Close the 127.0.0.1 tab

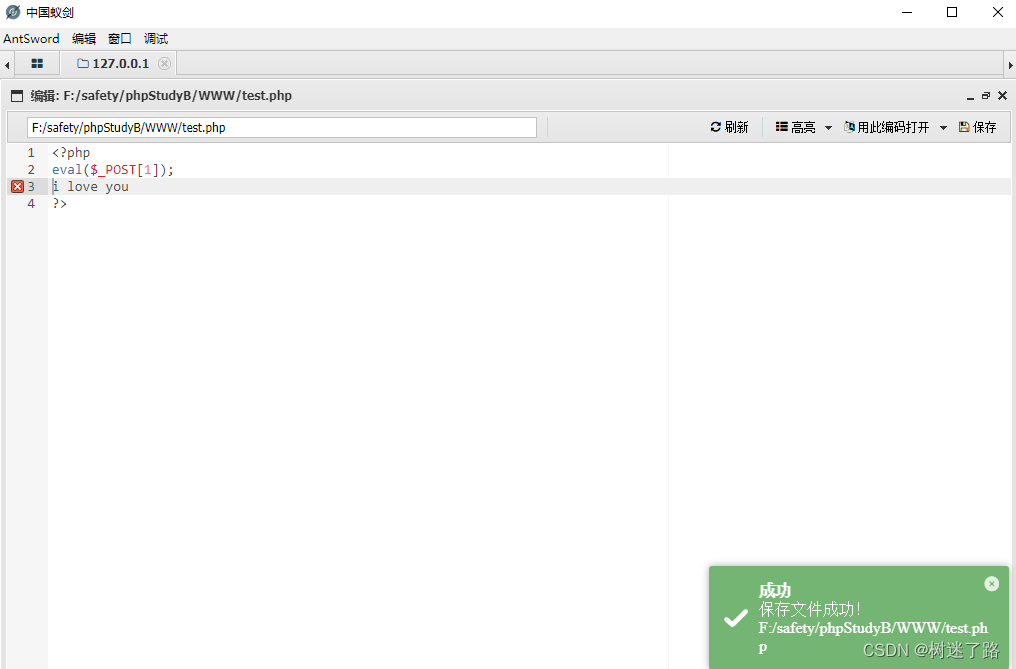[165, 64]
